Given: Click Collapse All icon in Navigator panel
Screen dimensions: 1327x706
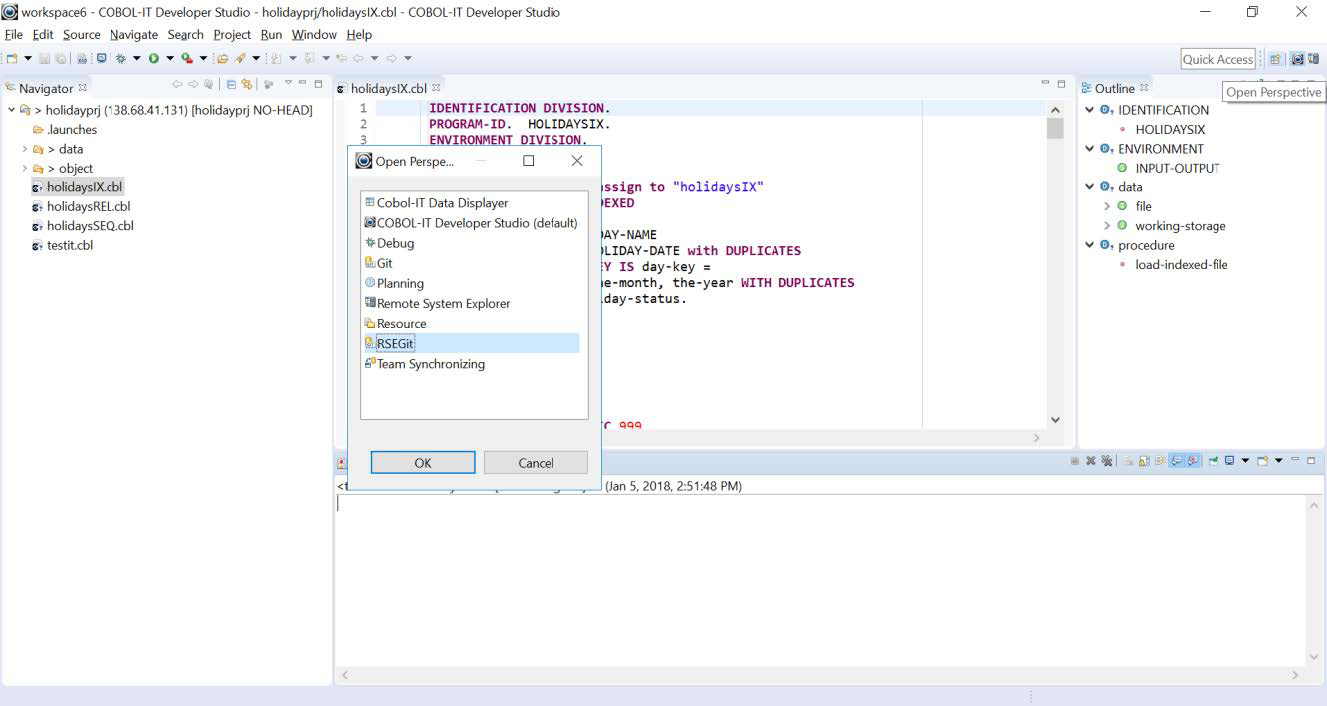Looking at the screenshot, I should click(231, 86).
